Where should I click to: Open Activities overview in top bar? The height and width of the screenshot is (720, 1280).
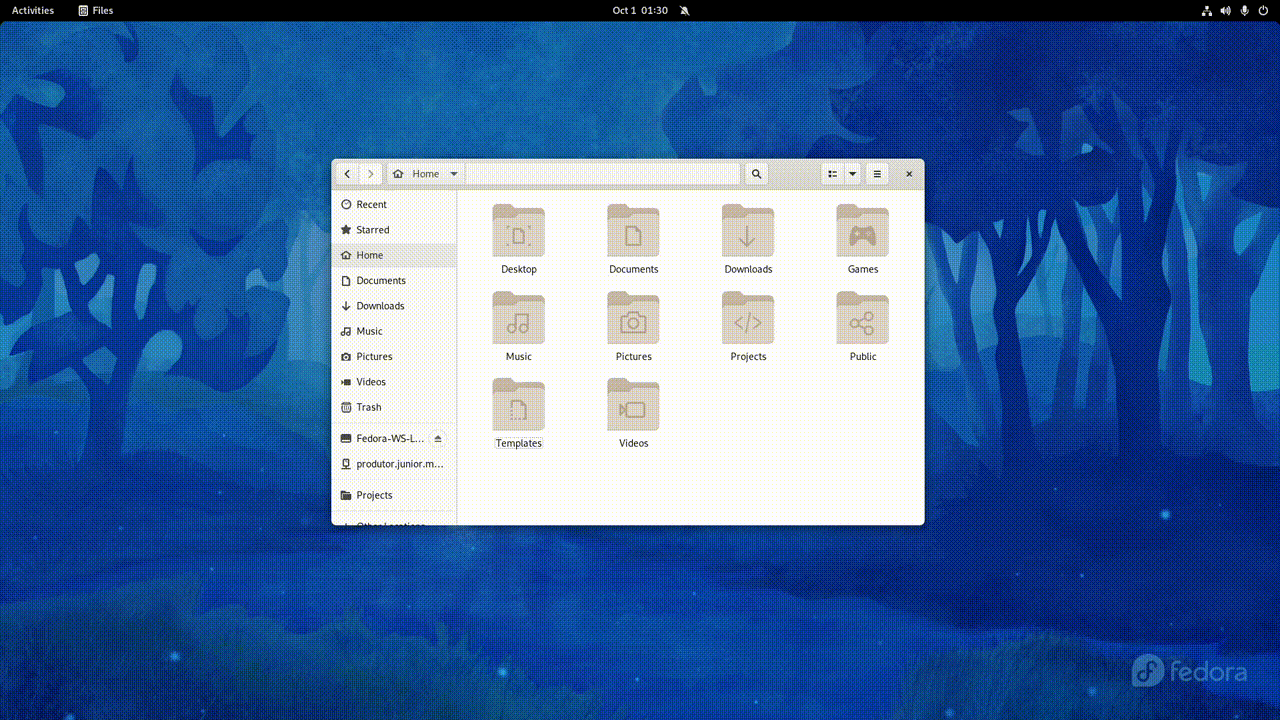pos(33,10)
